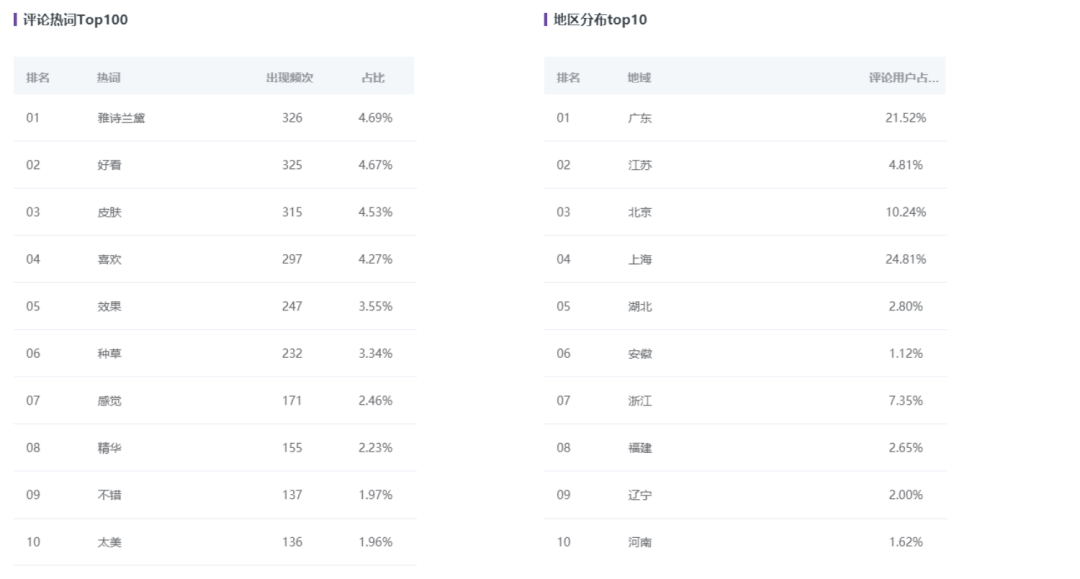1080x579 pixels.
Task: Click the 24.81% value for 上海
Action: tap(906, 259)
